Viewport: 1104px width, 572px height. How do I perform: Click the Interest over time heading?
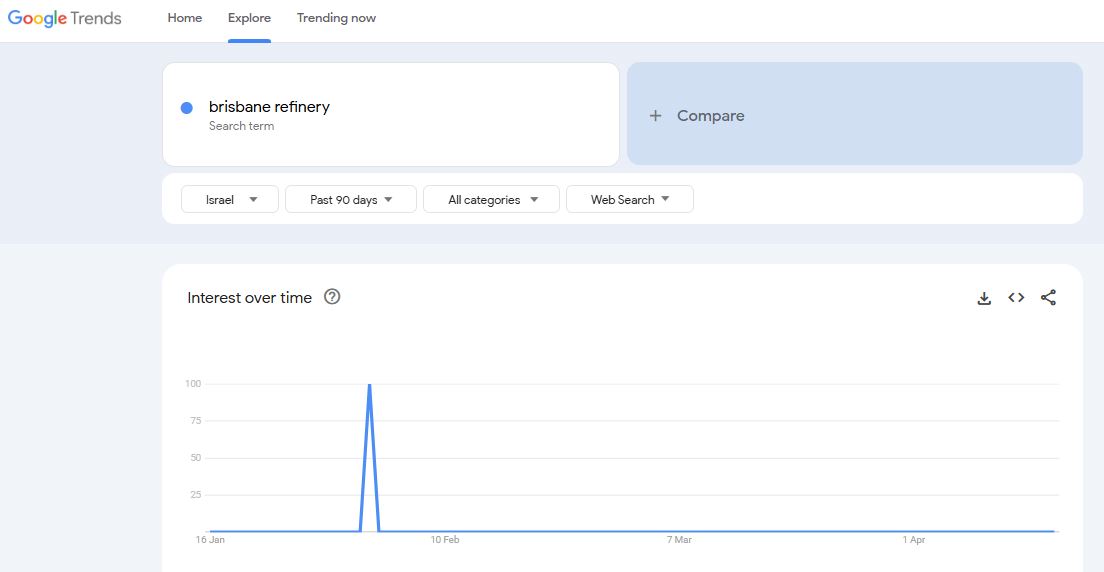tap(249, 298)
